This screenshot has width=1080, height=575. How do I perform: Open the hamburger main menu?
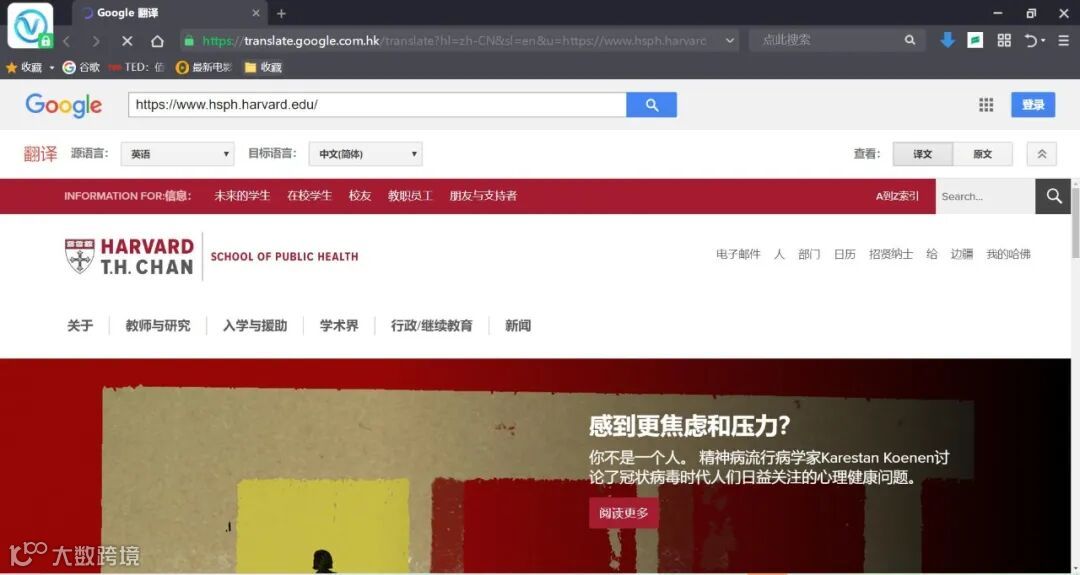click(1063, 41)
